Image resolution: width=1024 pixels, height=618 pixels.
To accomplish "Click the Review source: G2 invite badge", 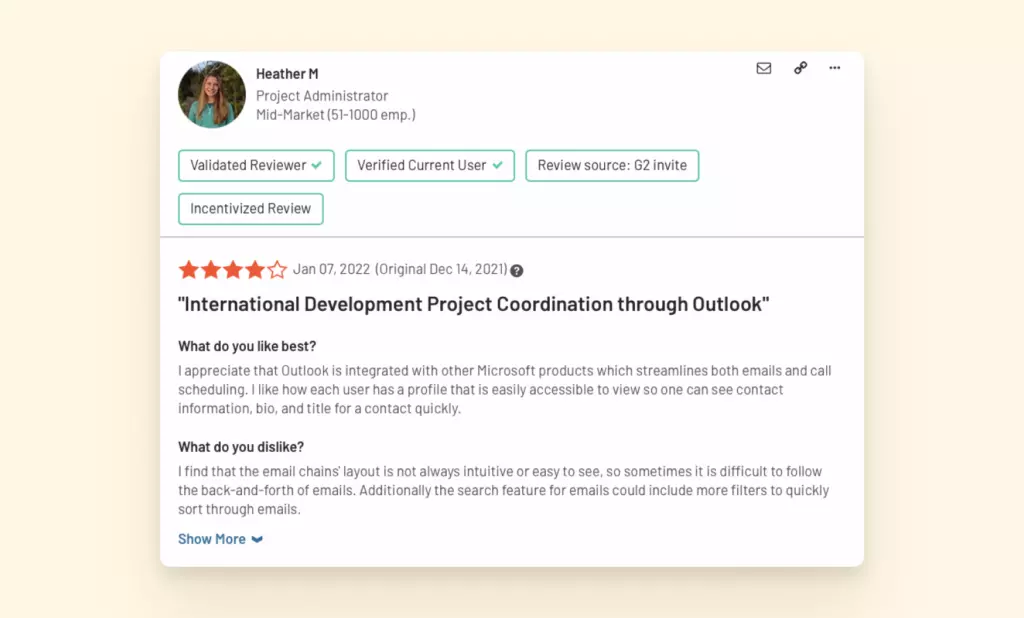I will tap(612, 165).
